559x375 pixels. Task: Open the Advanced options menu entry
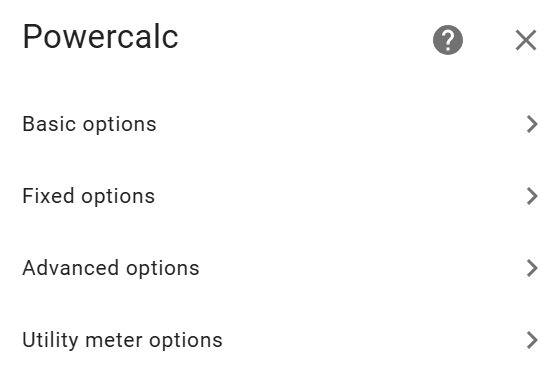pyautogui.click(x=280, y=268)
